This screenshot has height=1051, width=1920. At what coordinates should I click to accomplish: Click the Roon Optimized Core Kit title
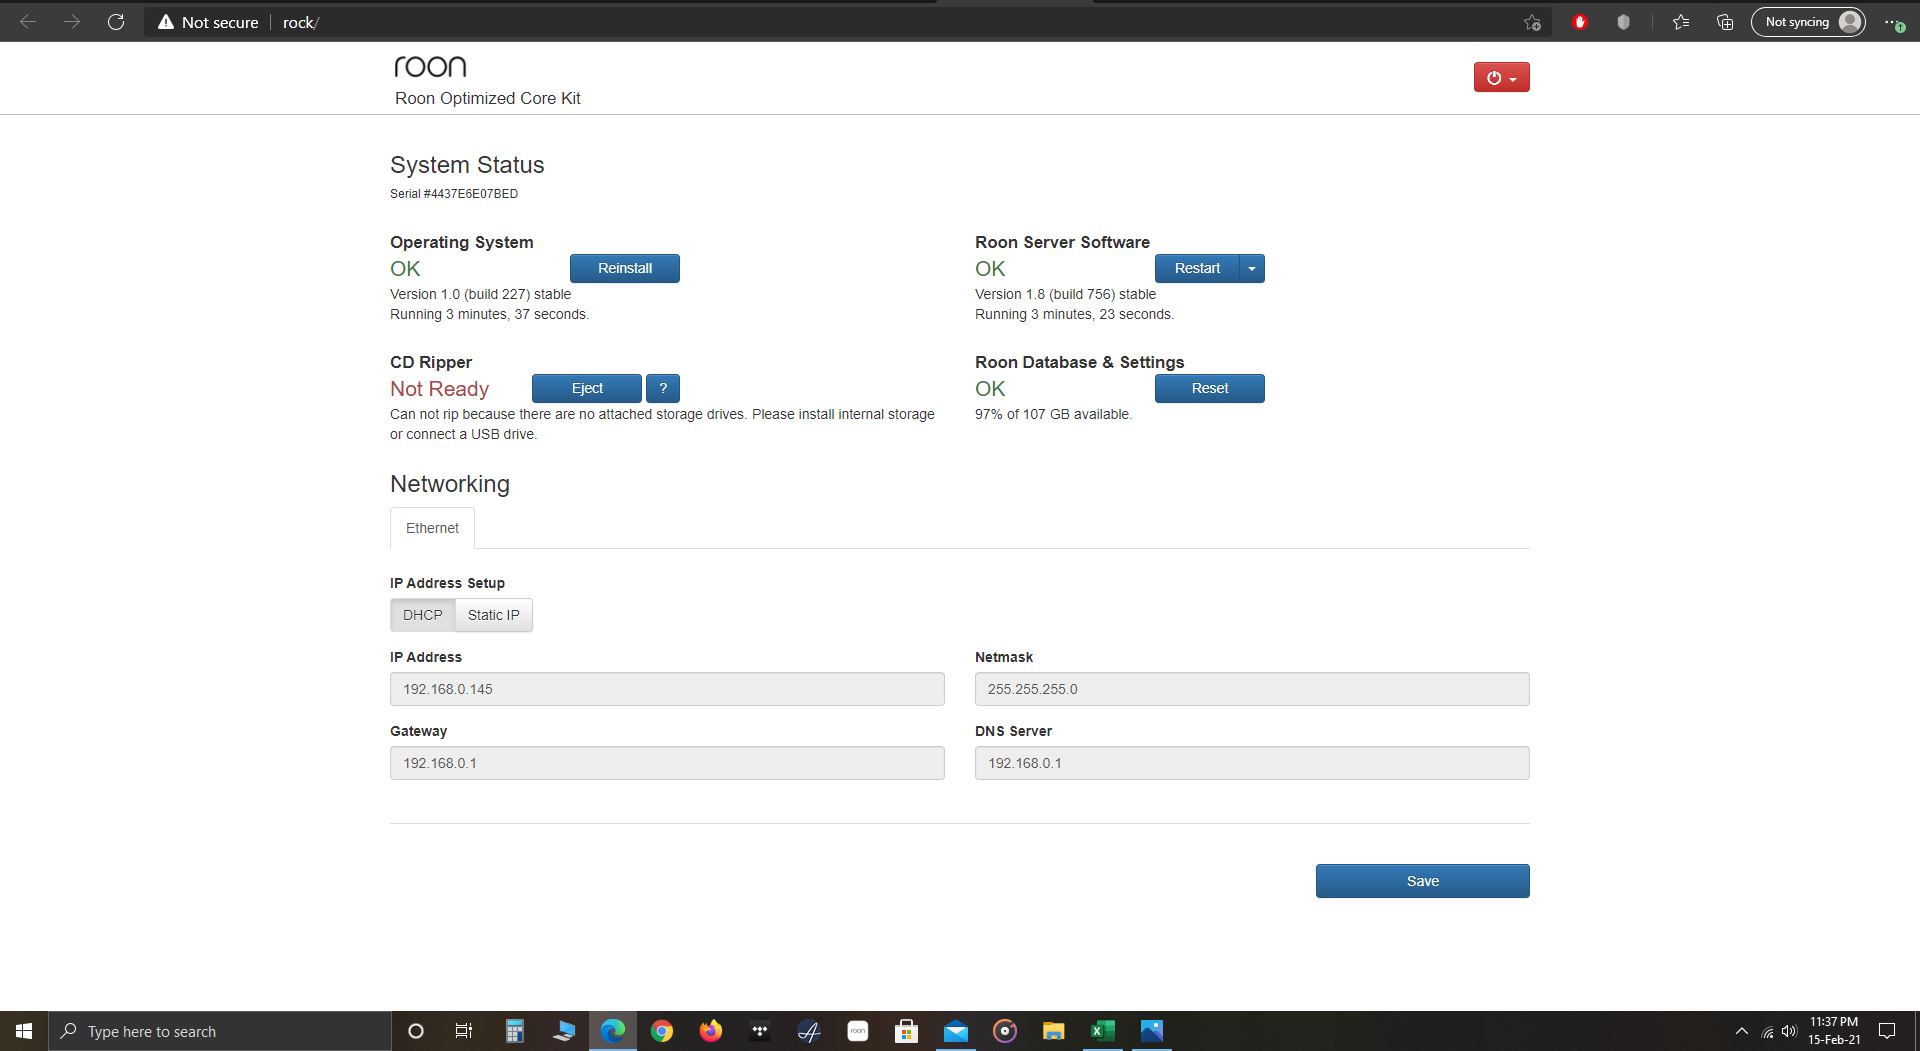pos(488,98)
